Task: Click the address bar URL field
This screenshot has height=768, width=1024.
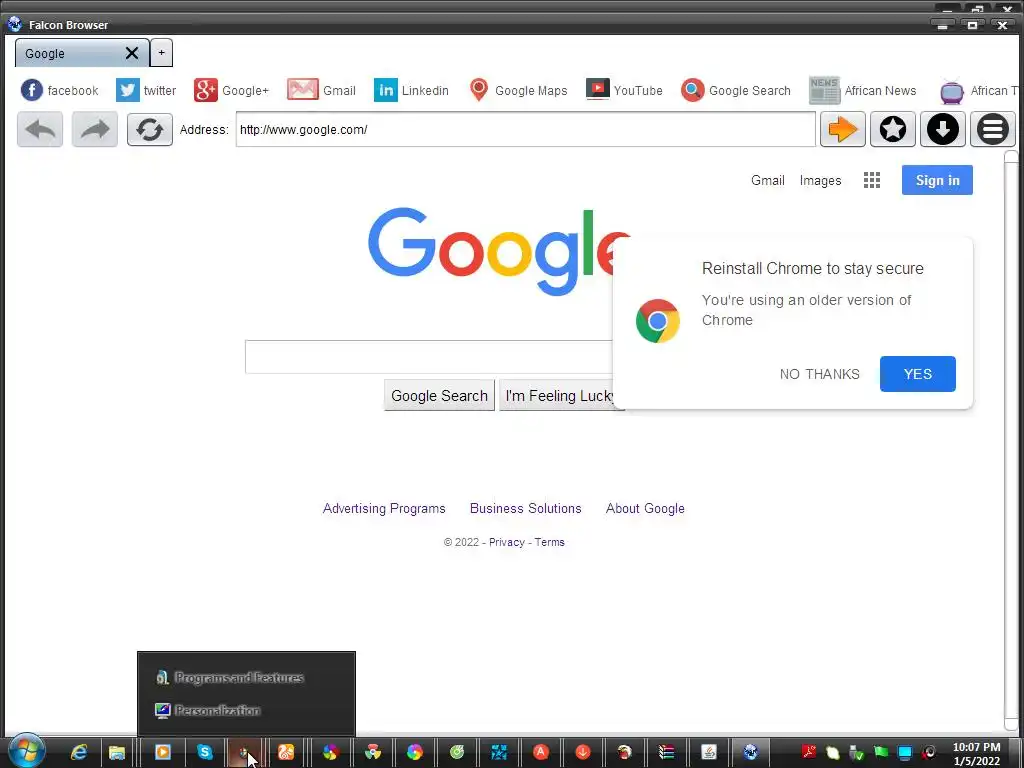Action: (x=526, y=129)
